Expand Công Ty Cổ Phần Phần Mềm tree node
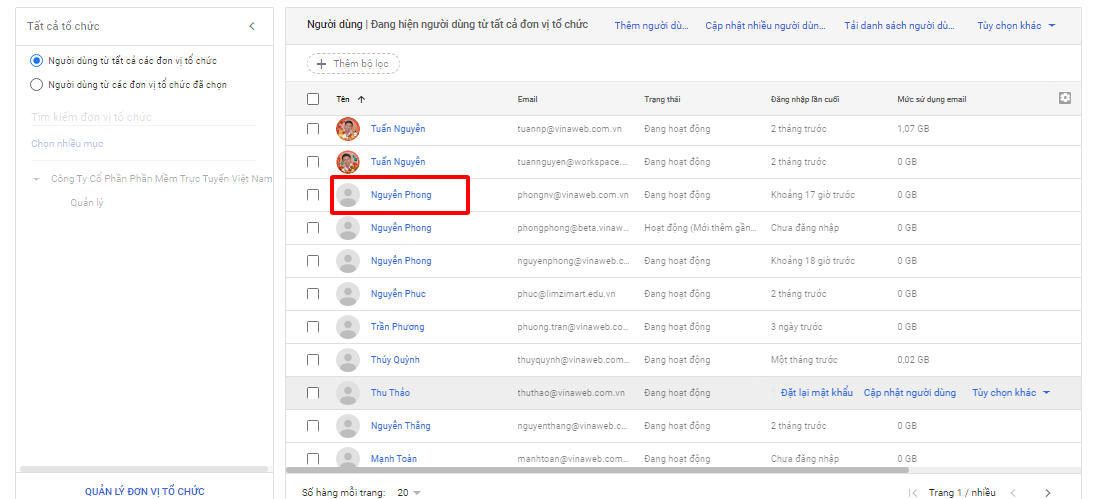 [37, 179]
